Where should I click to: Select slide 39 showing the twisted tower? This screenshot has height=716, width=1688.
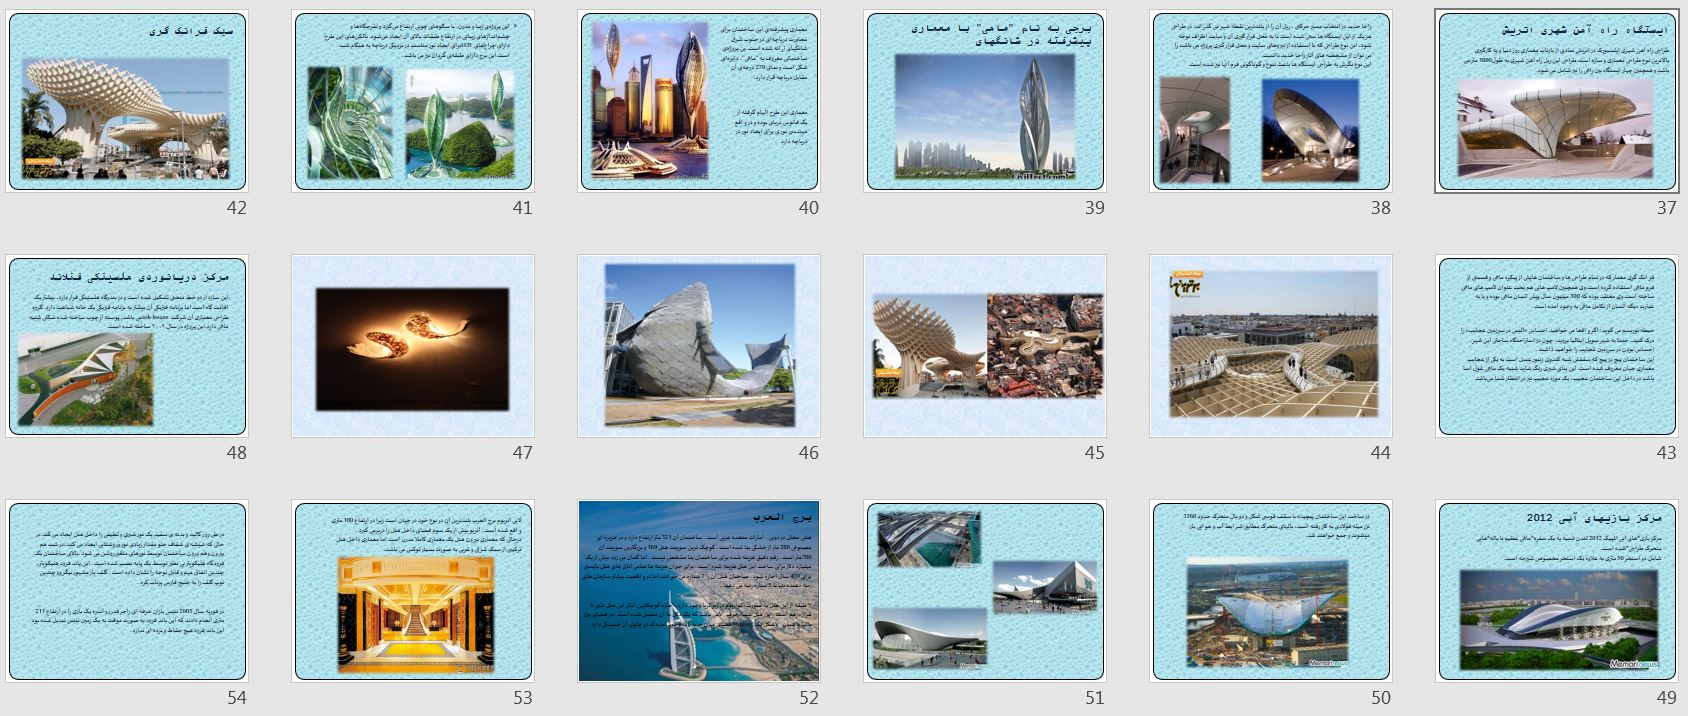(x=985, y=101)
